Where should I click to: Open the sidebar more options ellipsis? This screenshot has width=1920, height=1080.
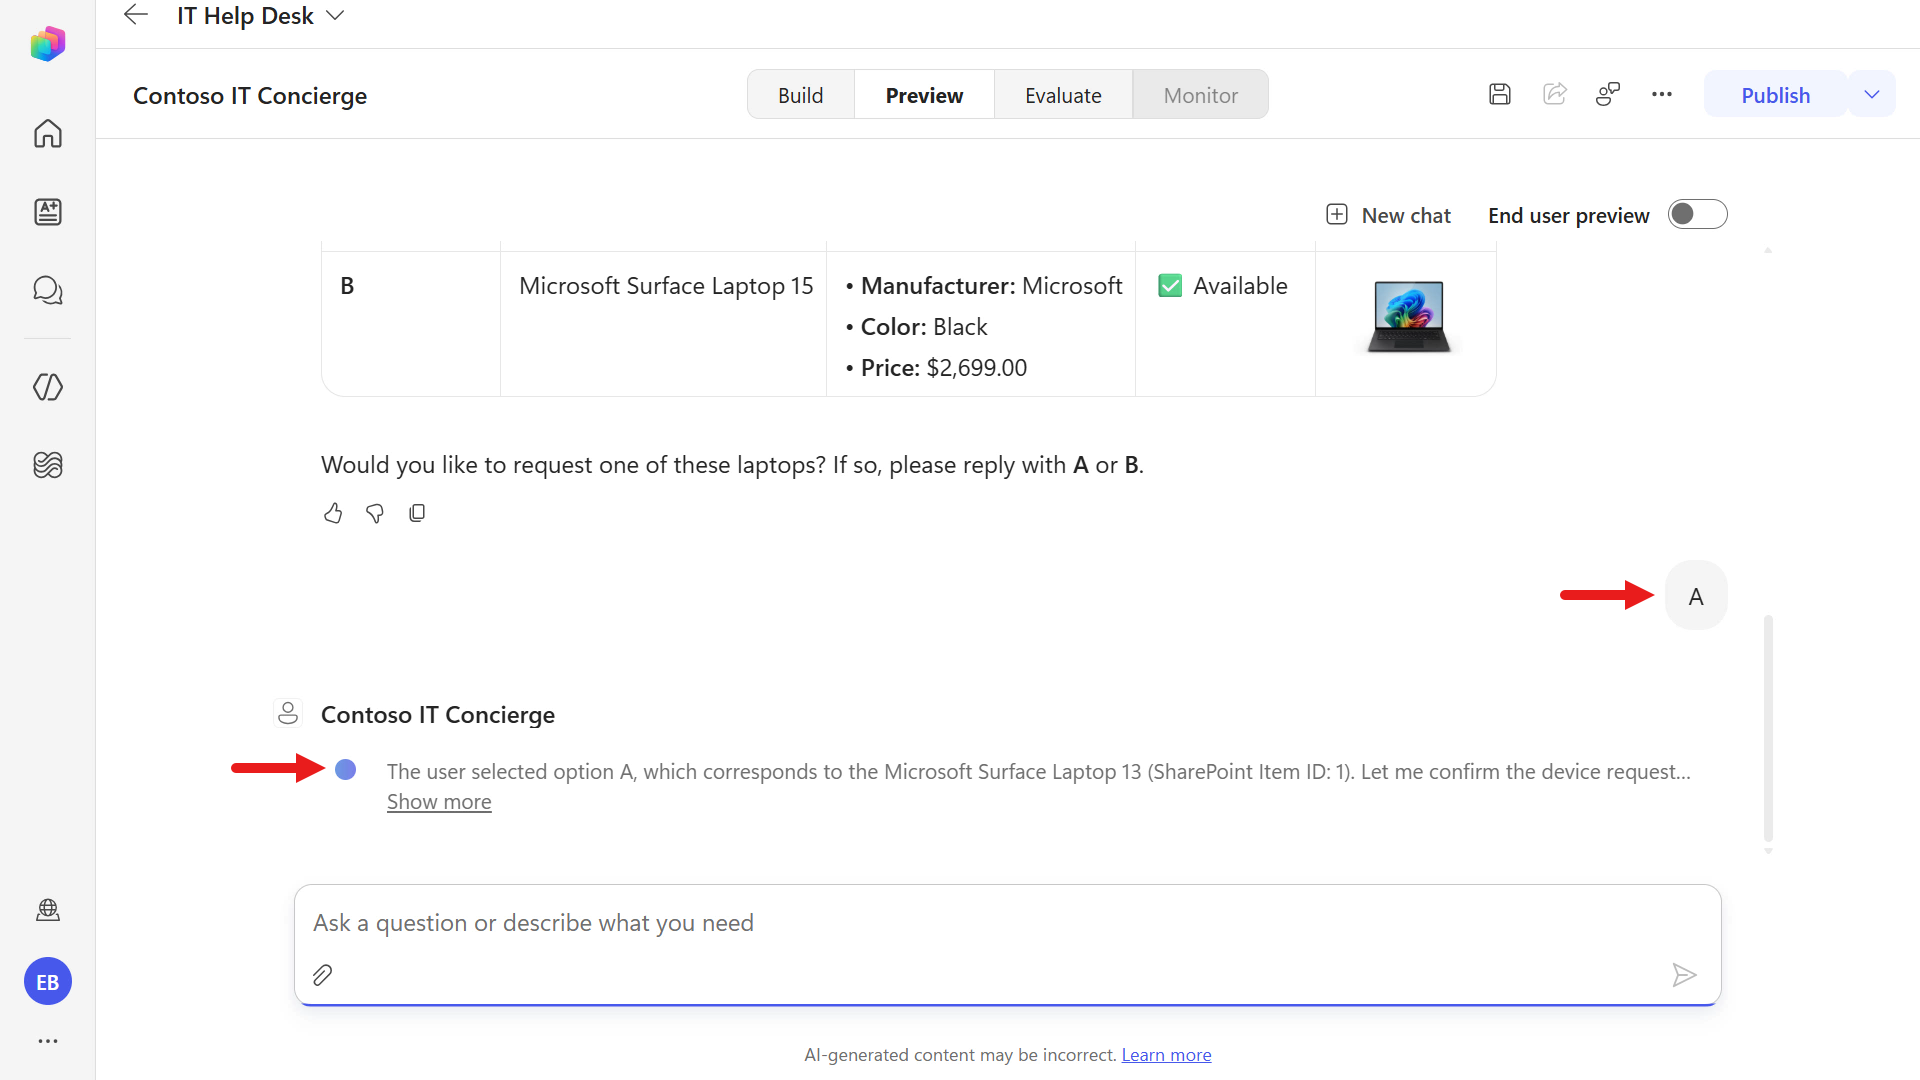click(x=47, y=1041)
